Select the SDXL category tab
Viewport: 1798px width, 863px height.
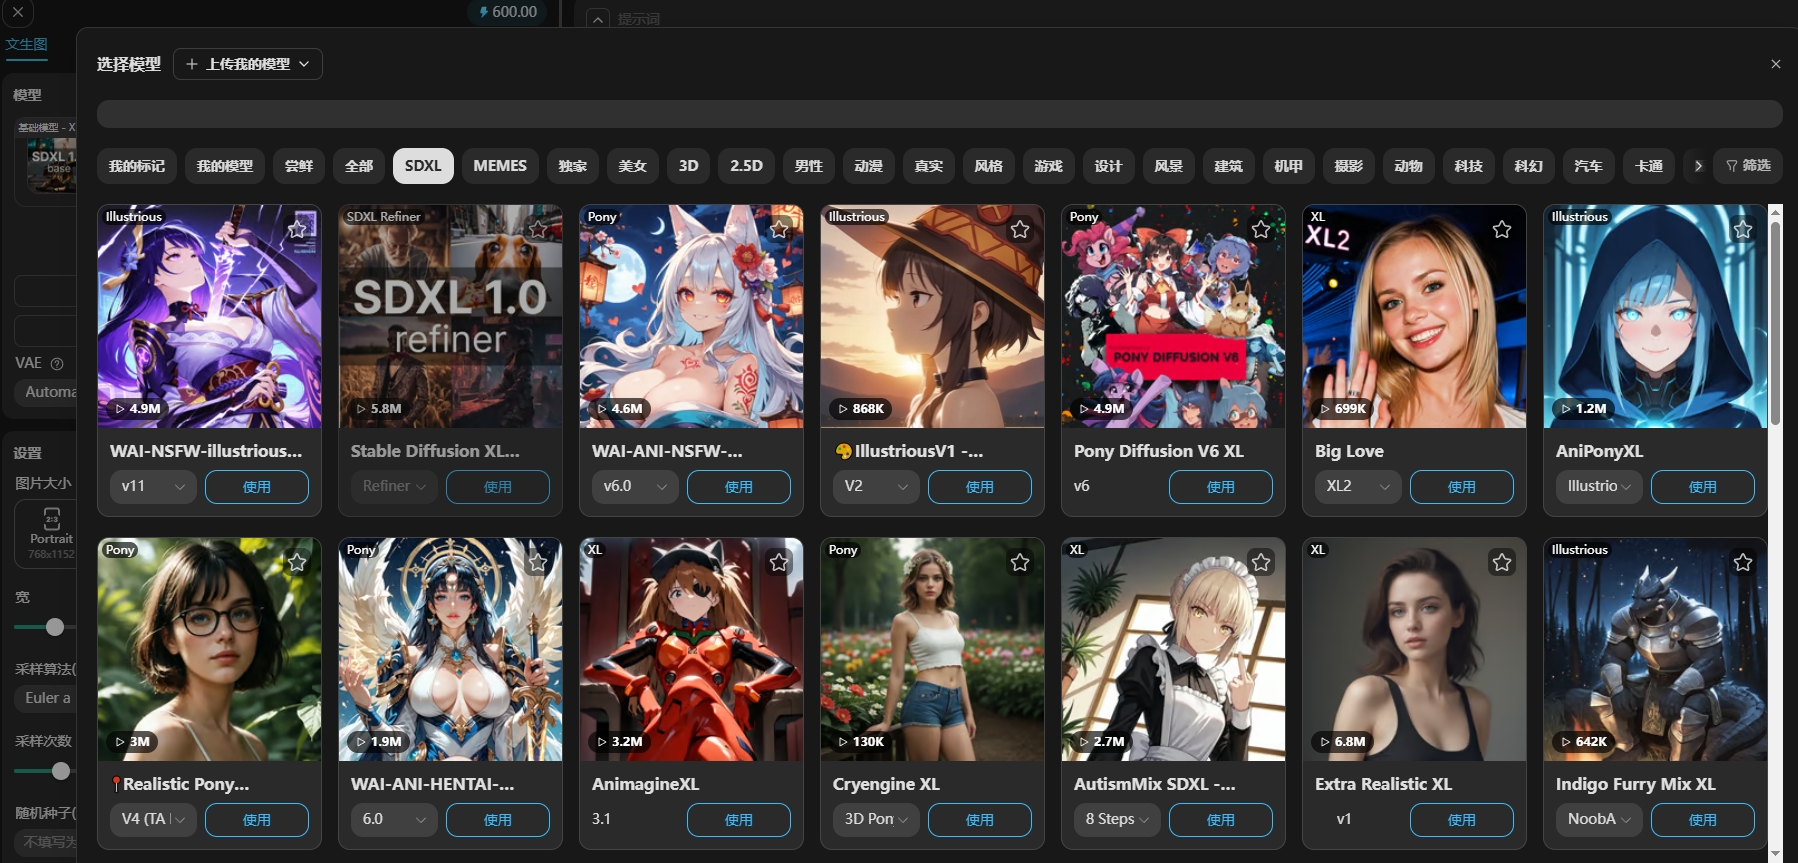pyautogui.click(x=423, y=166)
